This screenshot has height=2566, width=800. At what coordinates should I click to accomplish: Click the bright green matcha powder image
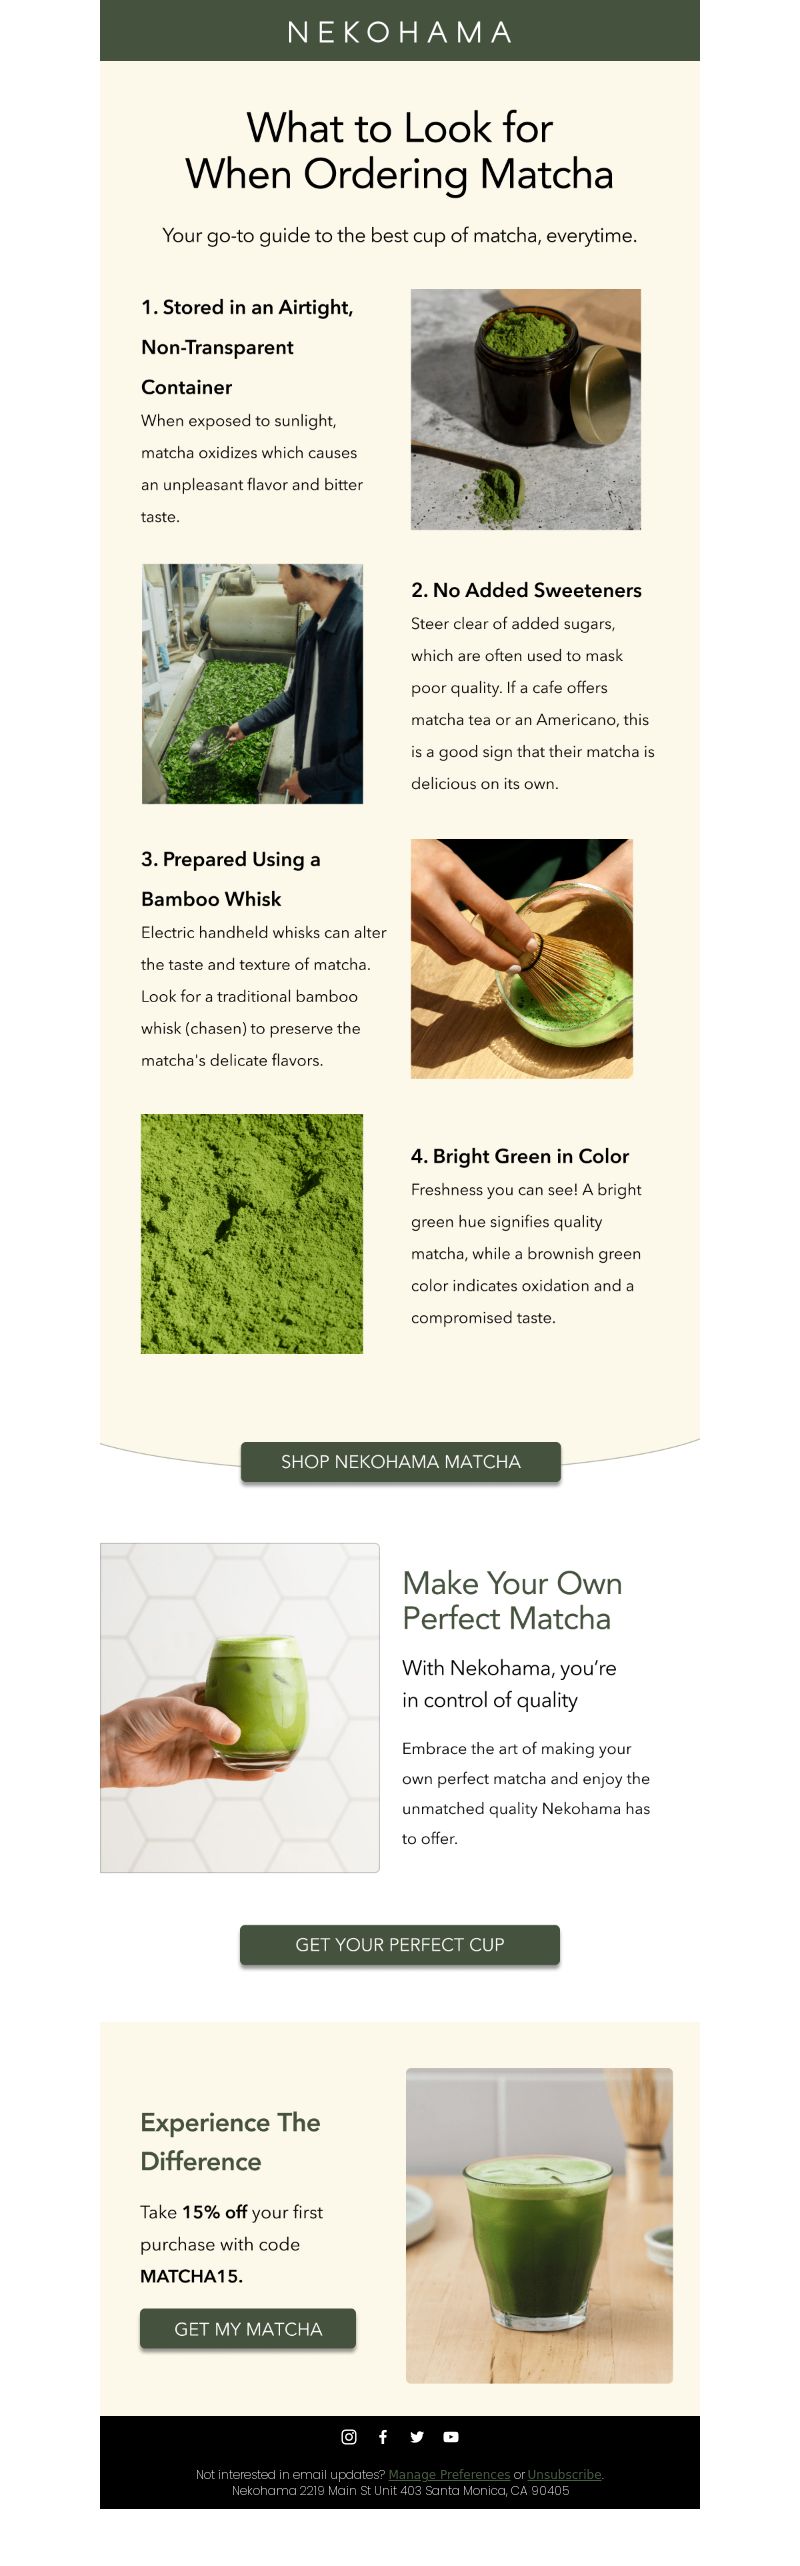(x=252, y=1234)
